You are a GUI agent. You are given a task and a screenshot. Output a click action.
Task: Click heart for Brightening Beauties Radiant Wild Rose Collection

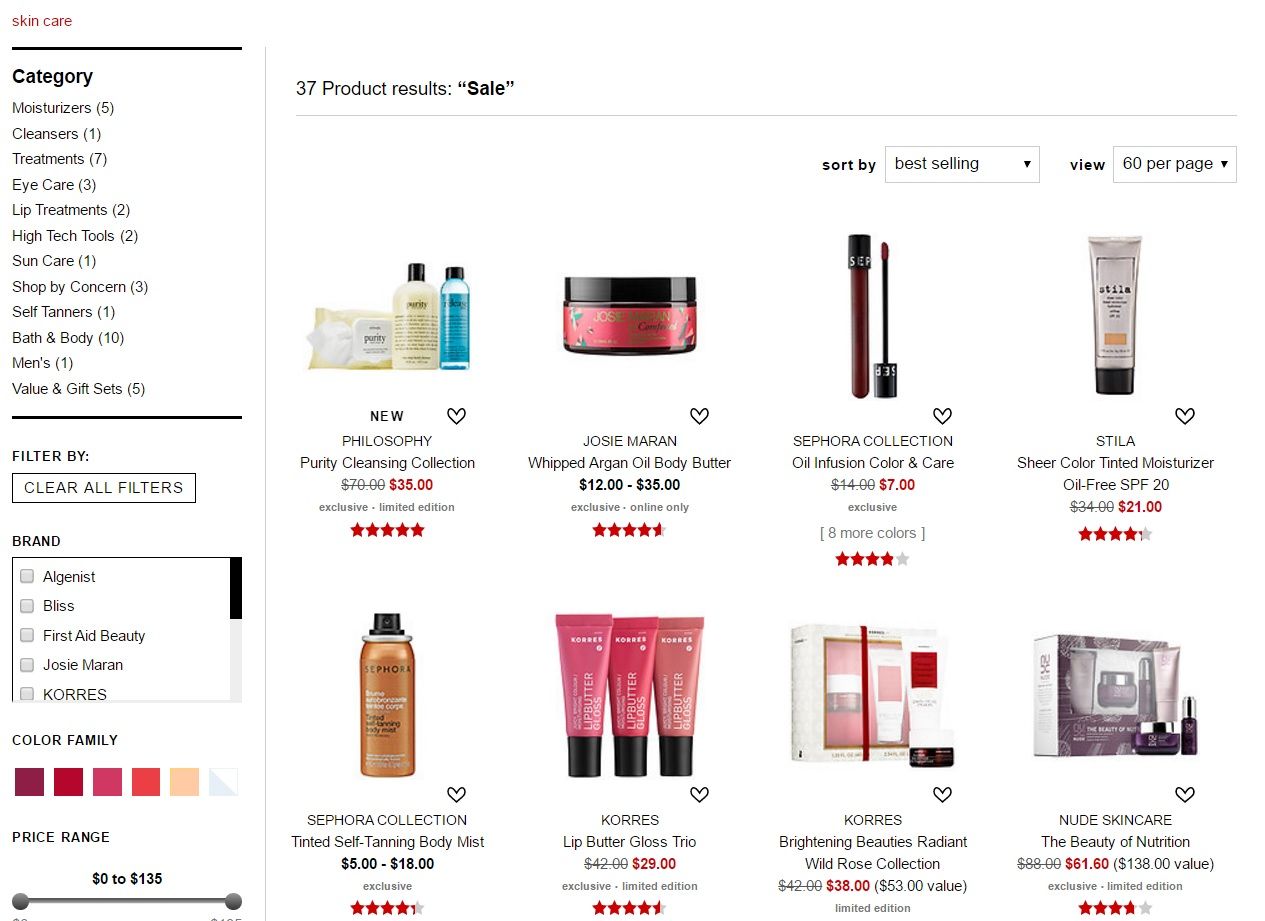(942, 795)
